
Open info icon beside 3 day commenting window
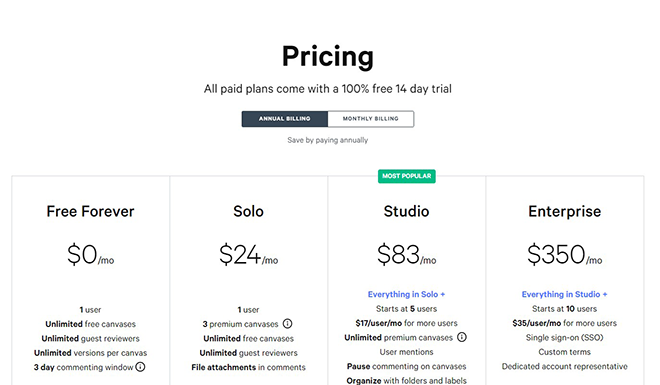pos(140,367)
